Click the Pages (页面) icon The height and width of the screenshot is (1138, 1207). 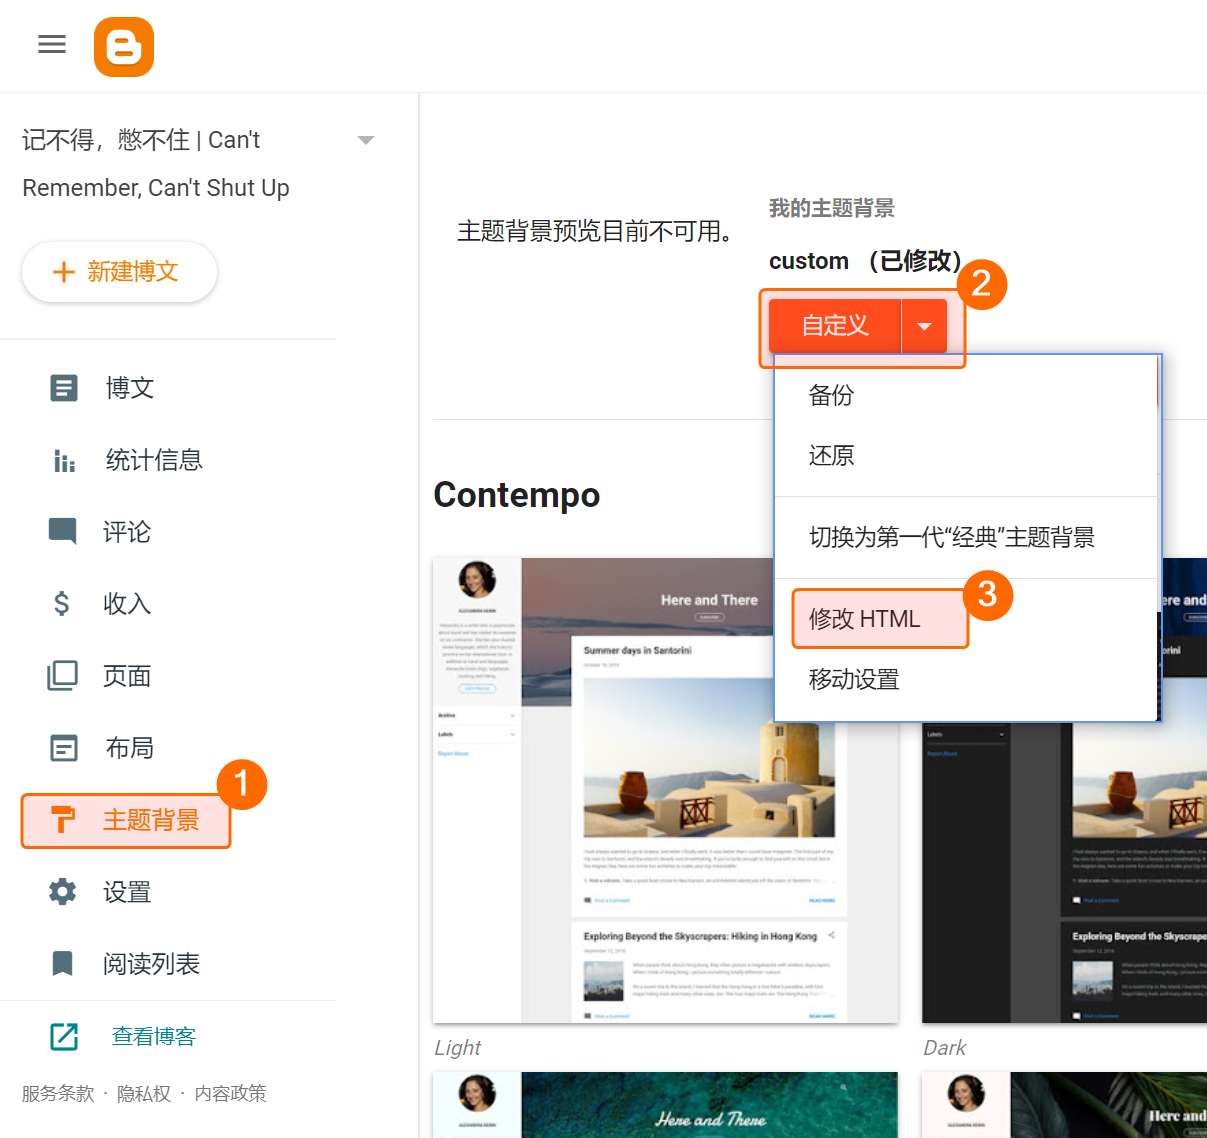(x=63, y=676)
